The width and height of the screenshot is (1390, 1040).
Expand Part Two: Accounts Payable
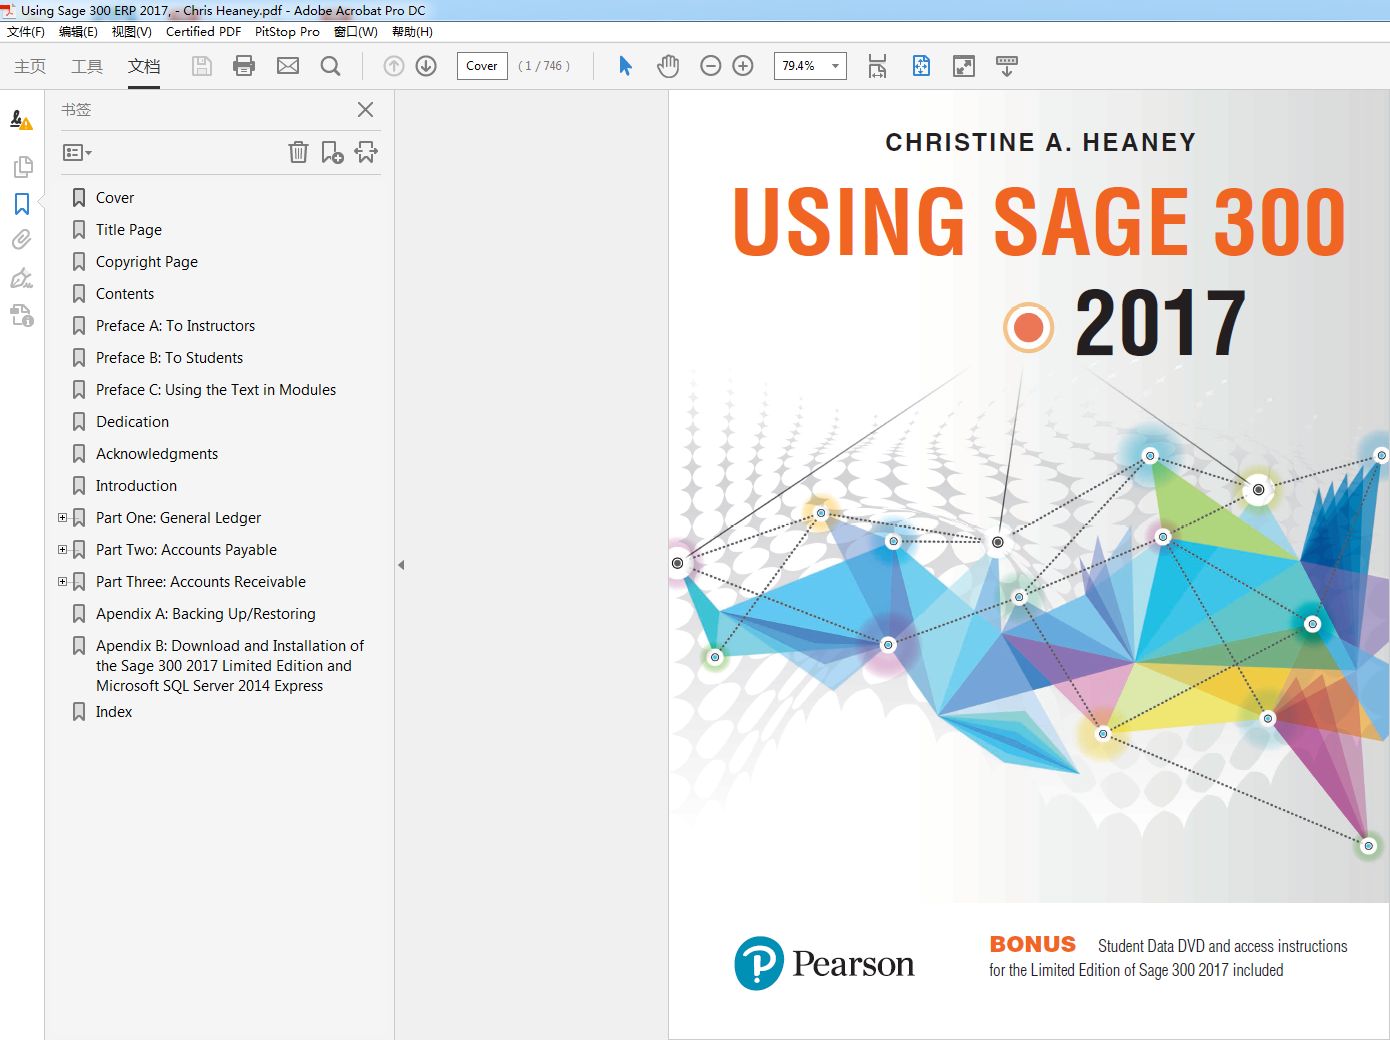coord(63,550)
